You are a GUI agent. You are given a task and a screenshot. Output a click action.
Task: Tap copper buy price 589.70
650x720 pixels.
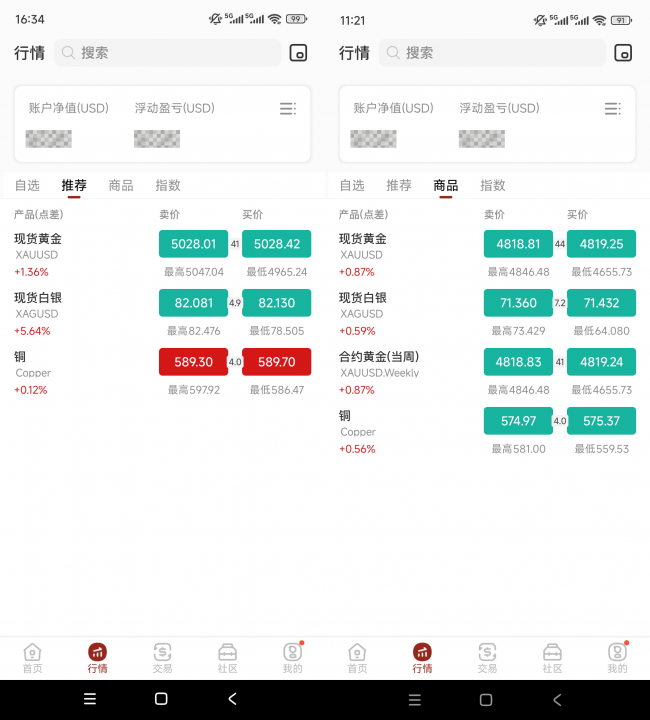click(276, 362)
